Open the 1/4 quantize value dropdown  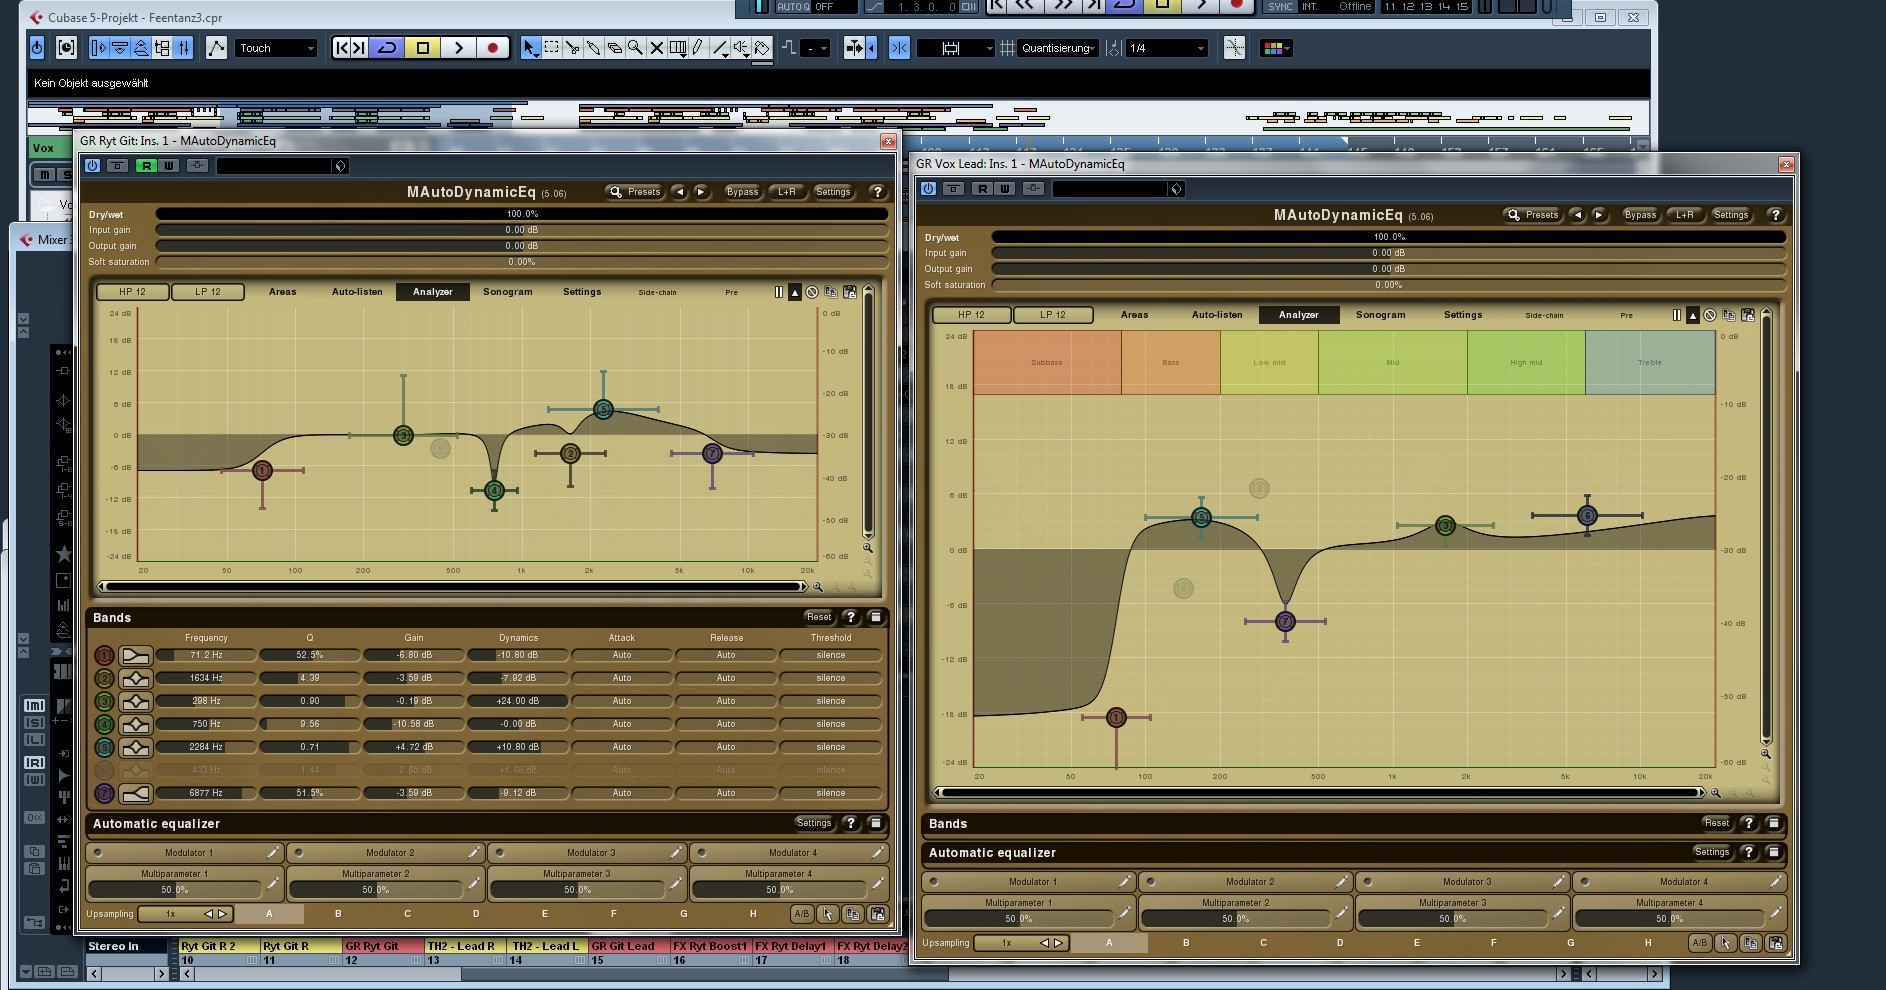click(1167, 48)
